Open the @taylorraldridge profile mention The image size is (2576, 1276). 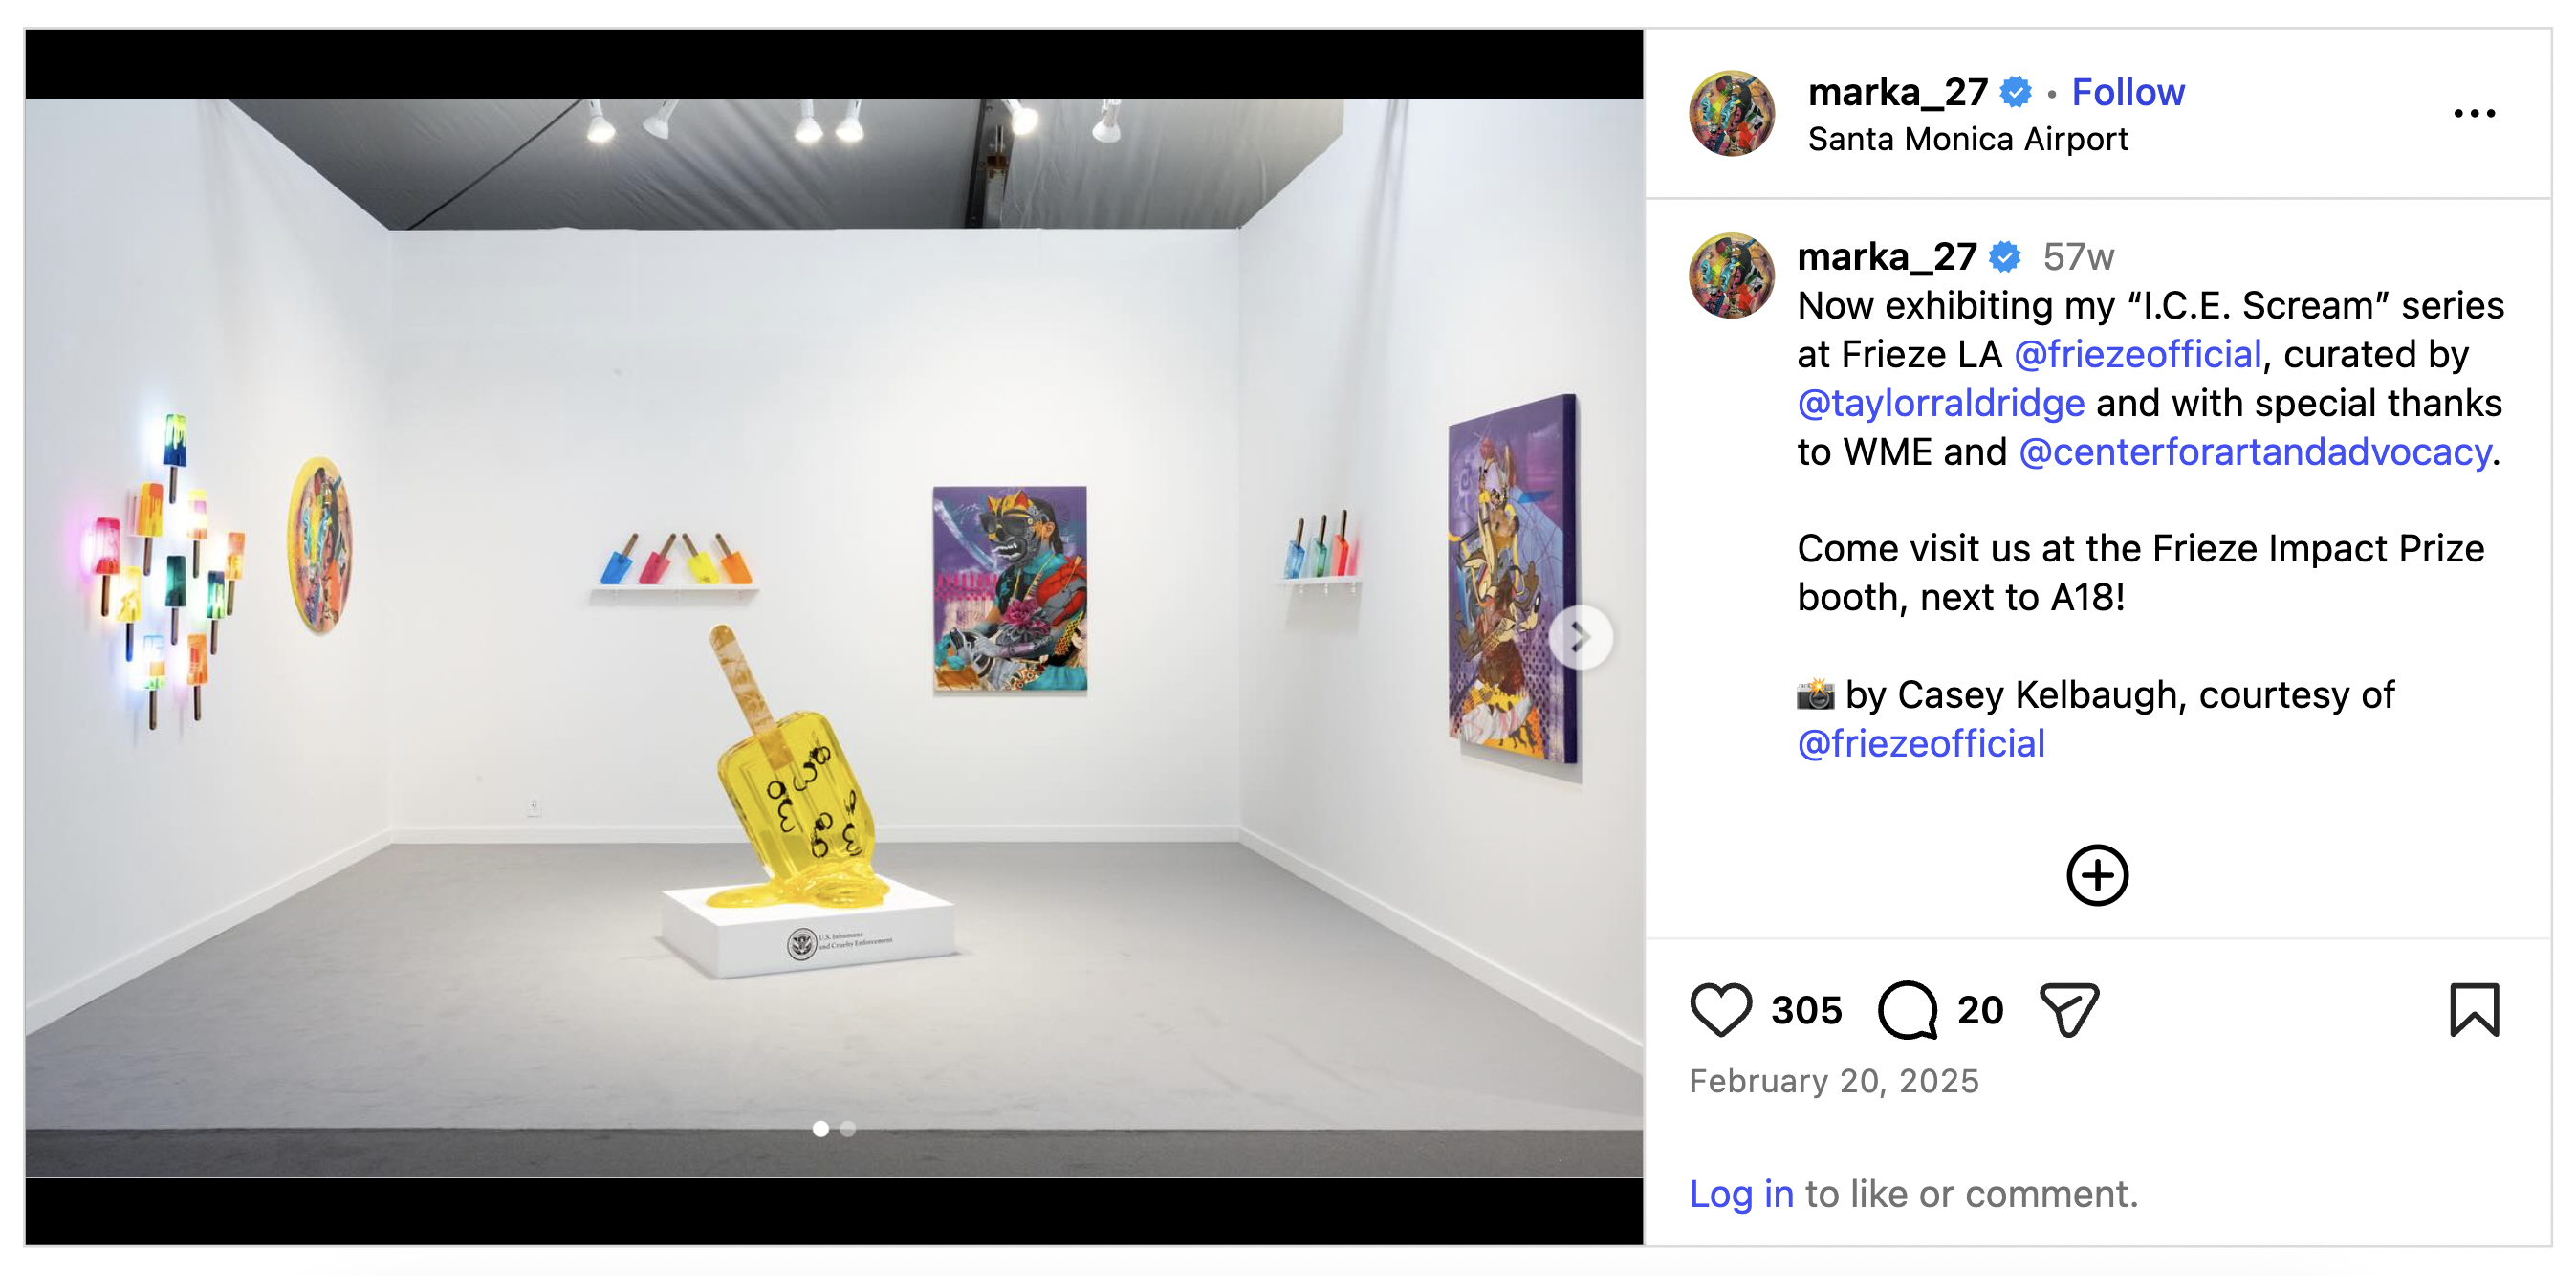[x=1940, y=403]
